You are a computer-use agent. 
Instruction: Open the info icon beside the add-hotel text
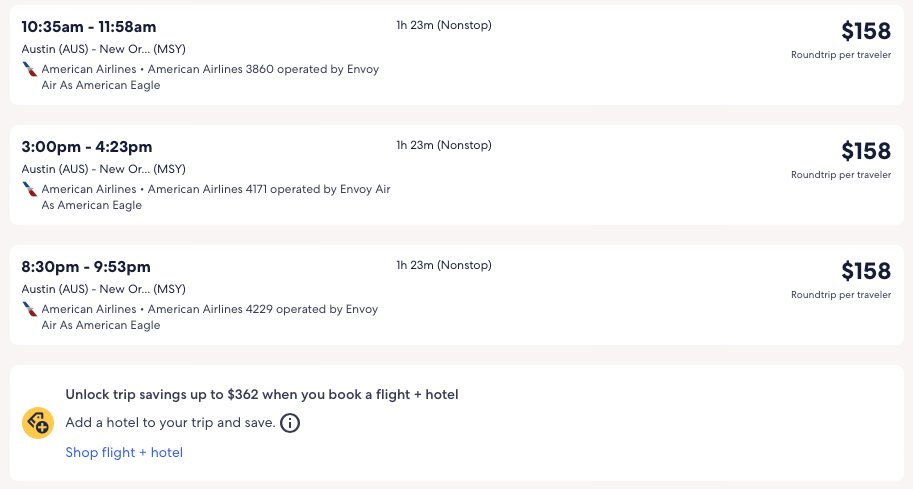tap(290, 423)
